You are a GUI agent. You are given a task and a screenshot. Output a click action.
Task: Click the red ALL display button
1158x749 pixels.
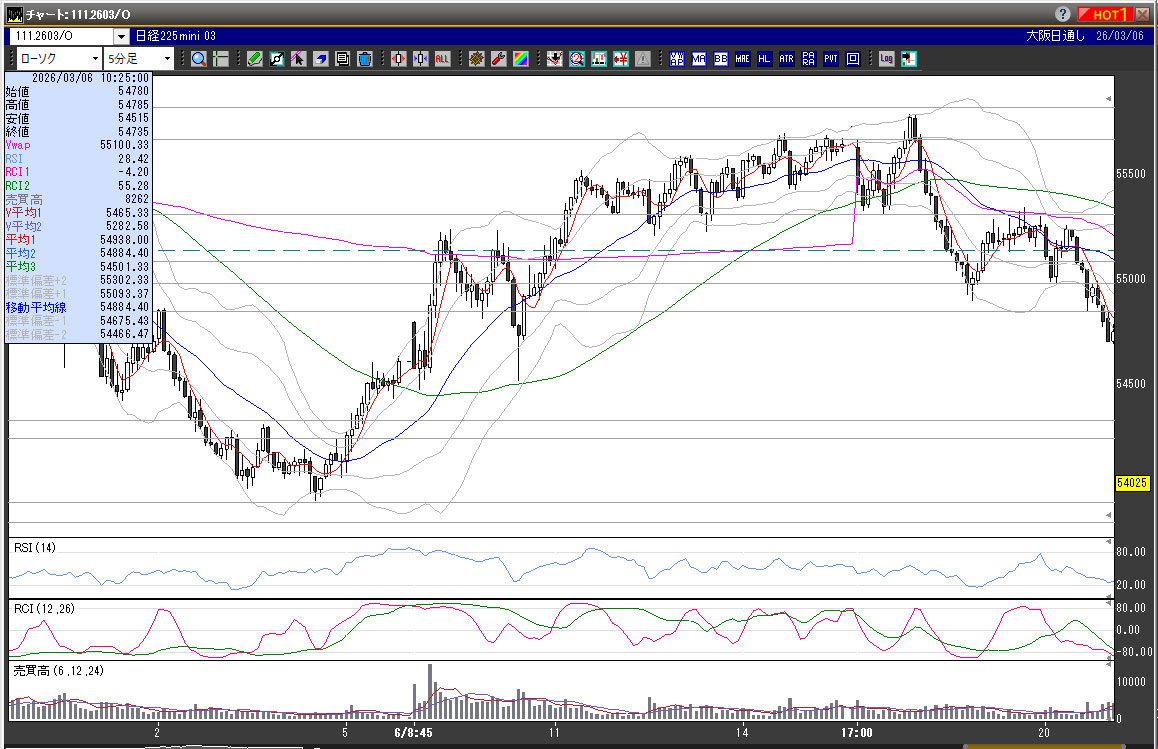pos(441,59)
